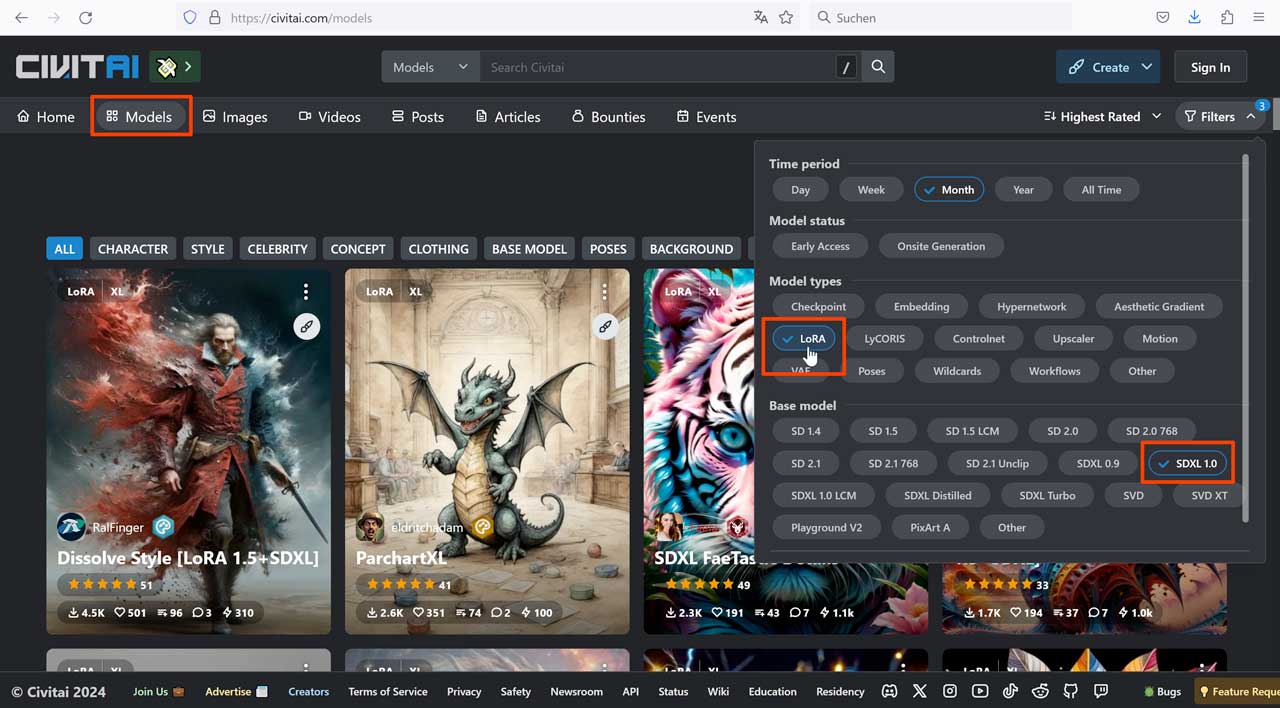Focus the Search Civitai input field
This screenshot has height=708, width=1280.
point(658,67)
